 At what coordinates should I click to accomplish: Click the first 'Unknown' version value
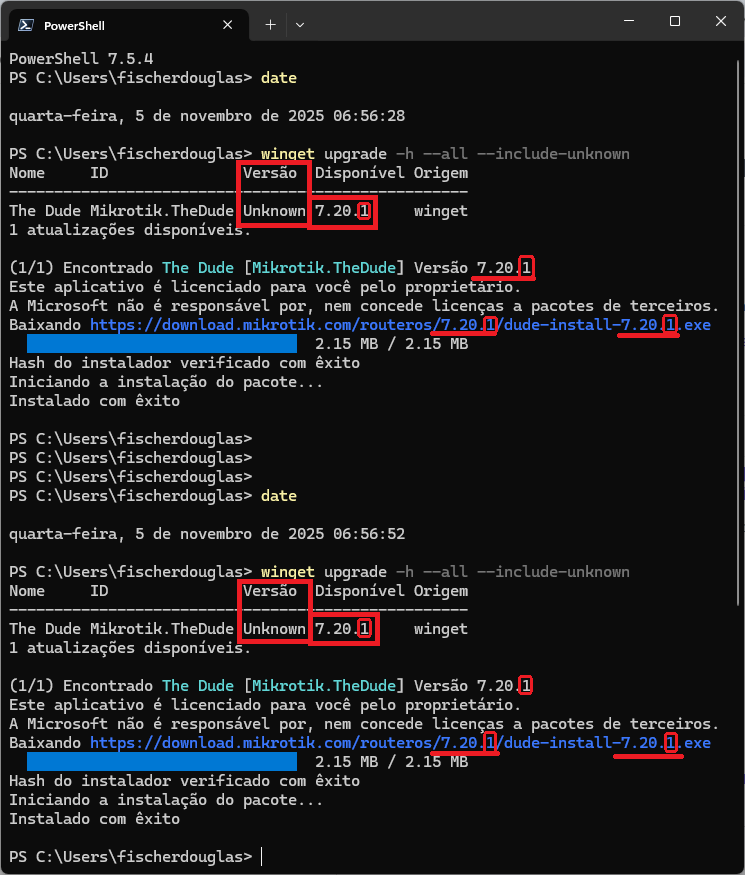(274, 211)
